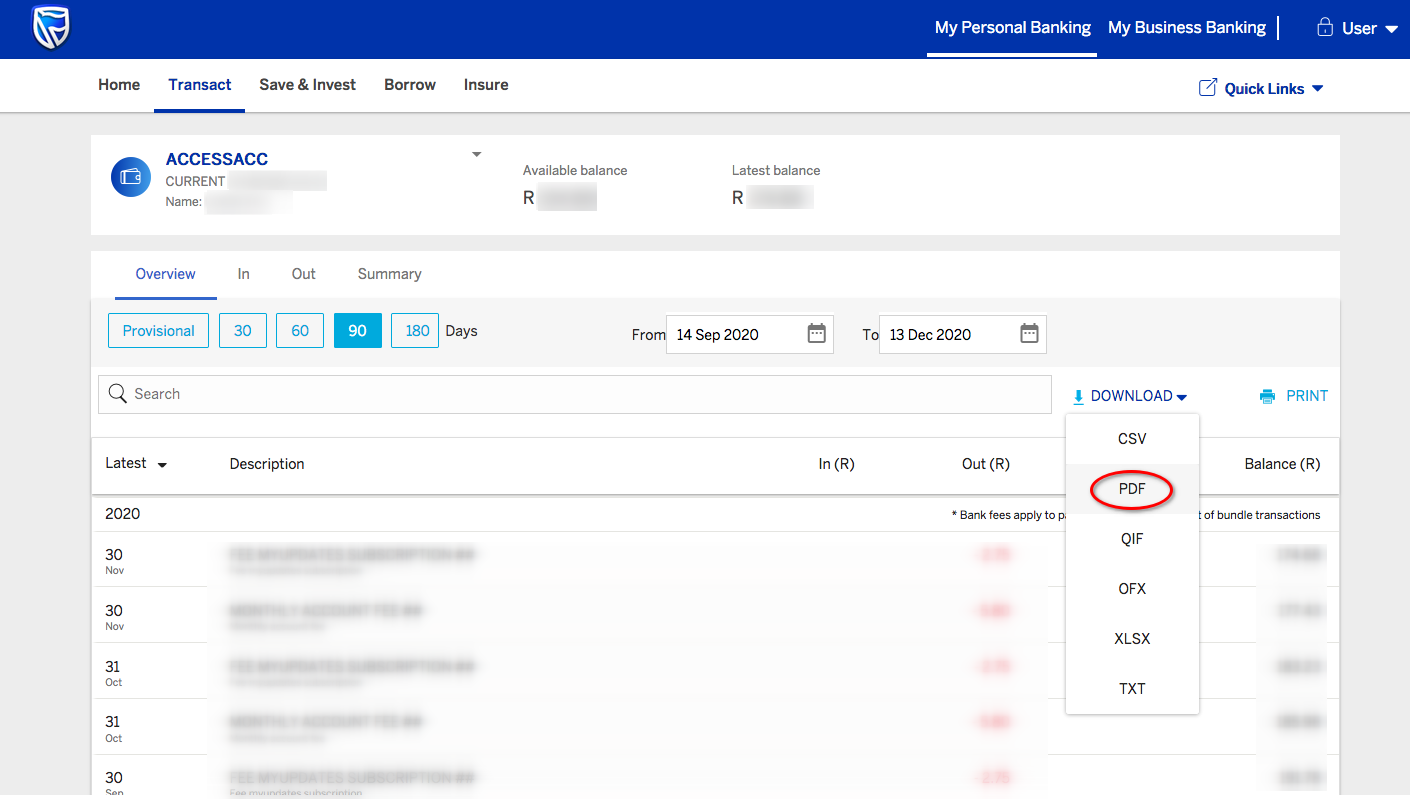The image size is (1410, 800).
Task: Select the 180 days filter
Action: (x=415, y=331)
